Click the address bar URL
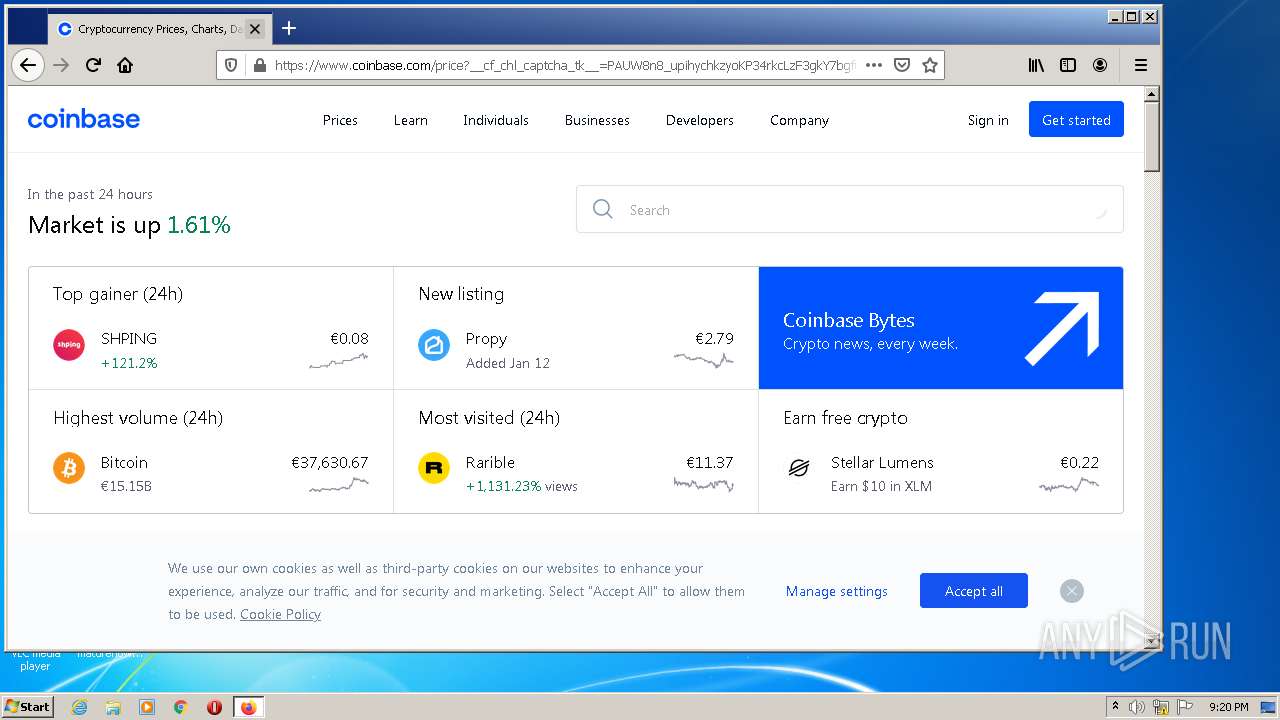 tap(565, 65)
